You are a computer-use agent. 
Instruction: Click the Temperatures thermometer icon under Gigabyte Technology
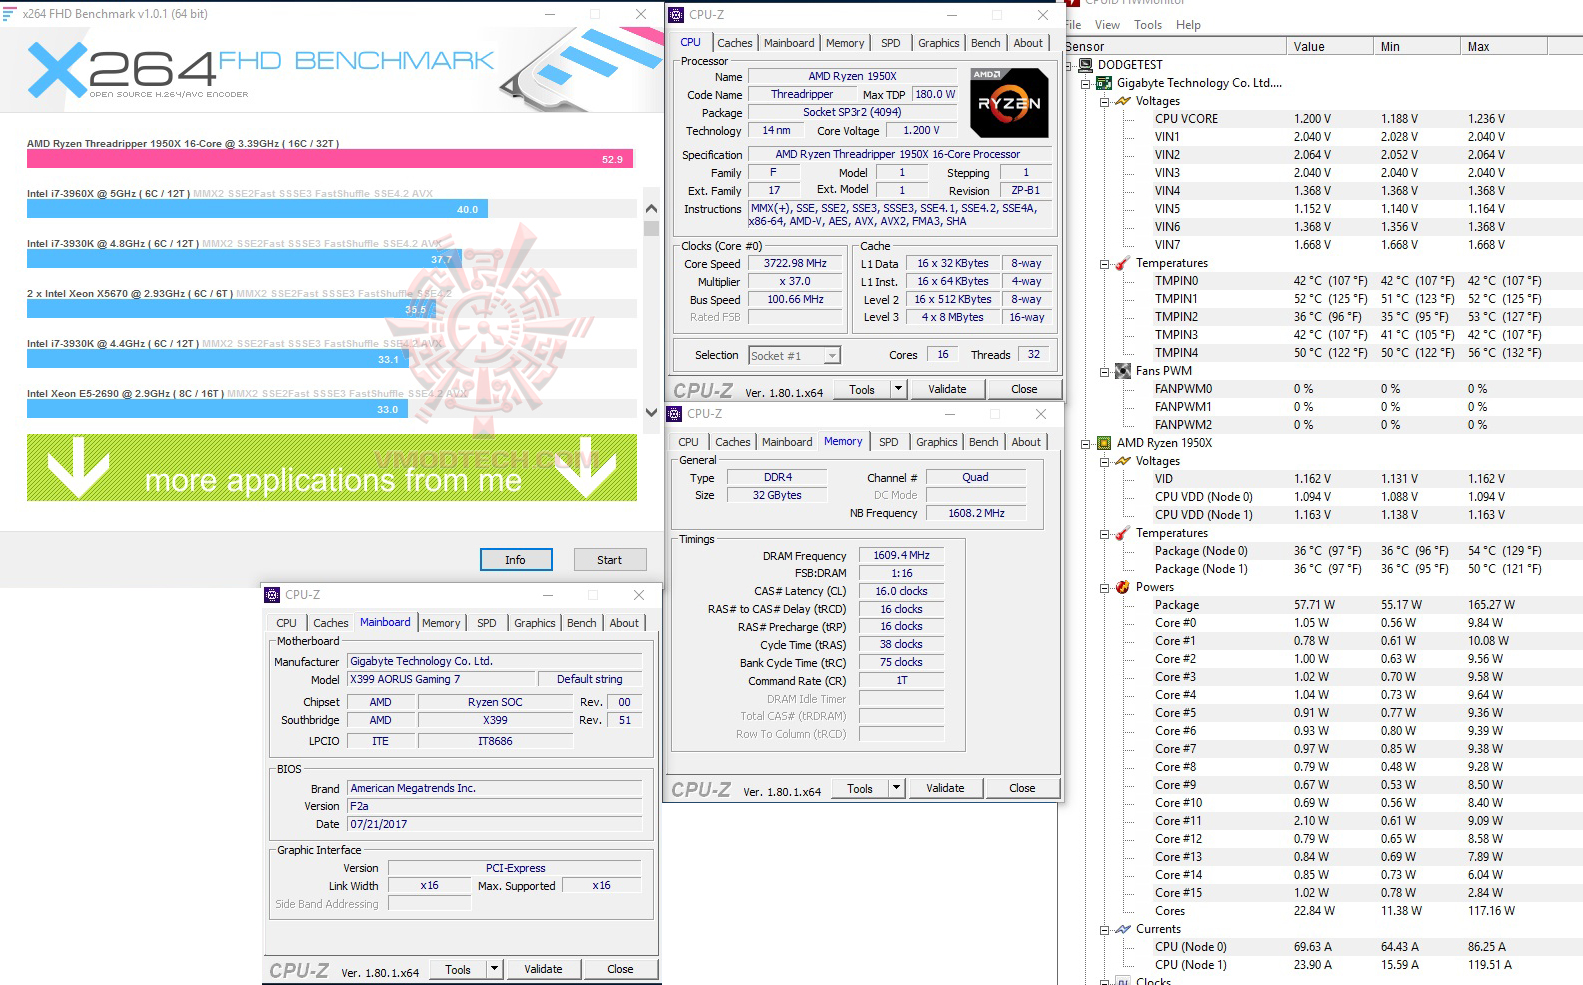pos(1123,263)
